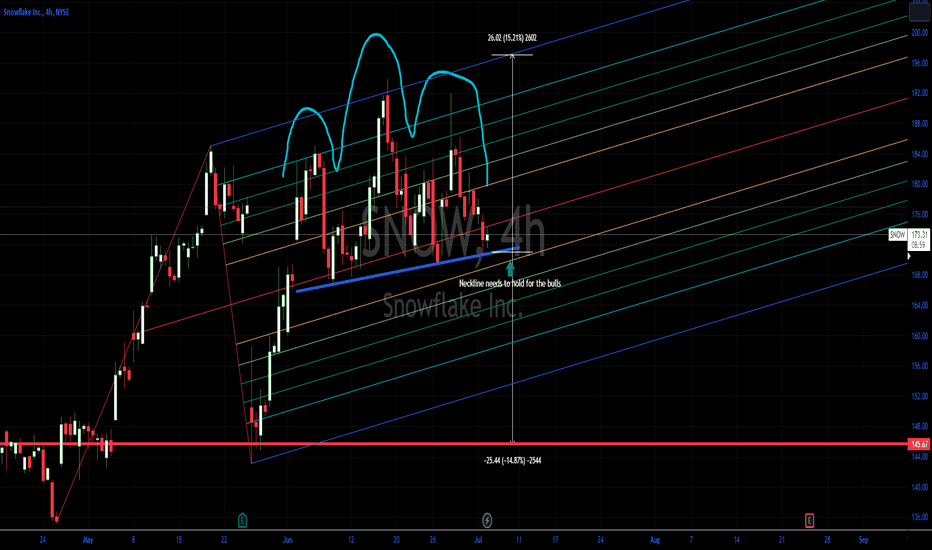The width and height of the screenshot is (932, 550).
Task: Click the 22 date label before Jun
Action: [224, 540]
